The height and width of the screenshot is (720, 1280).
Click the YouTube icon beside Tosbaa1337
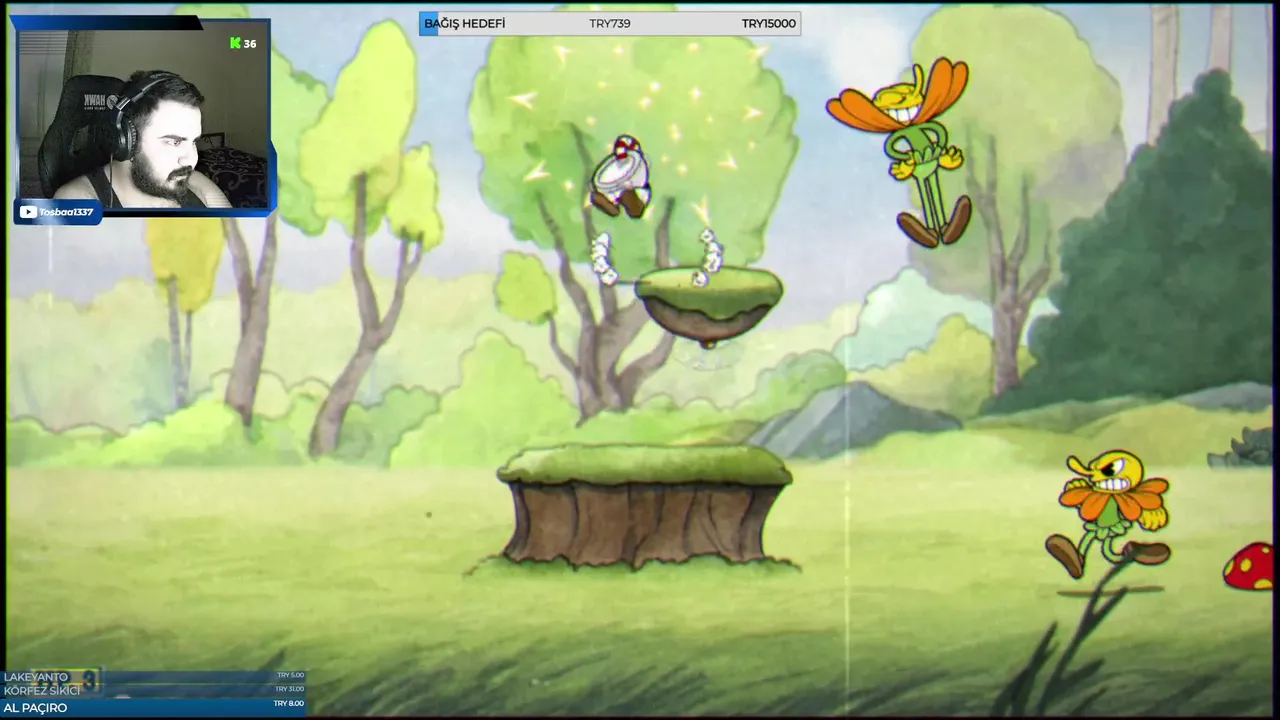(28, 212)
